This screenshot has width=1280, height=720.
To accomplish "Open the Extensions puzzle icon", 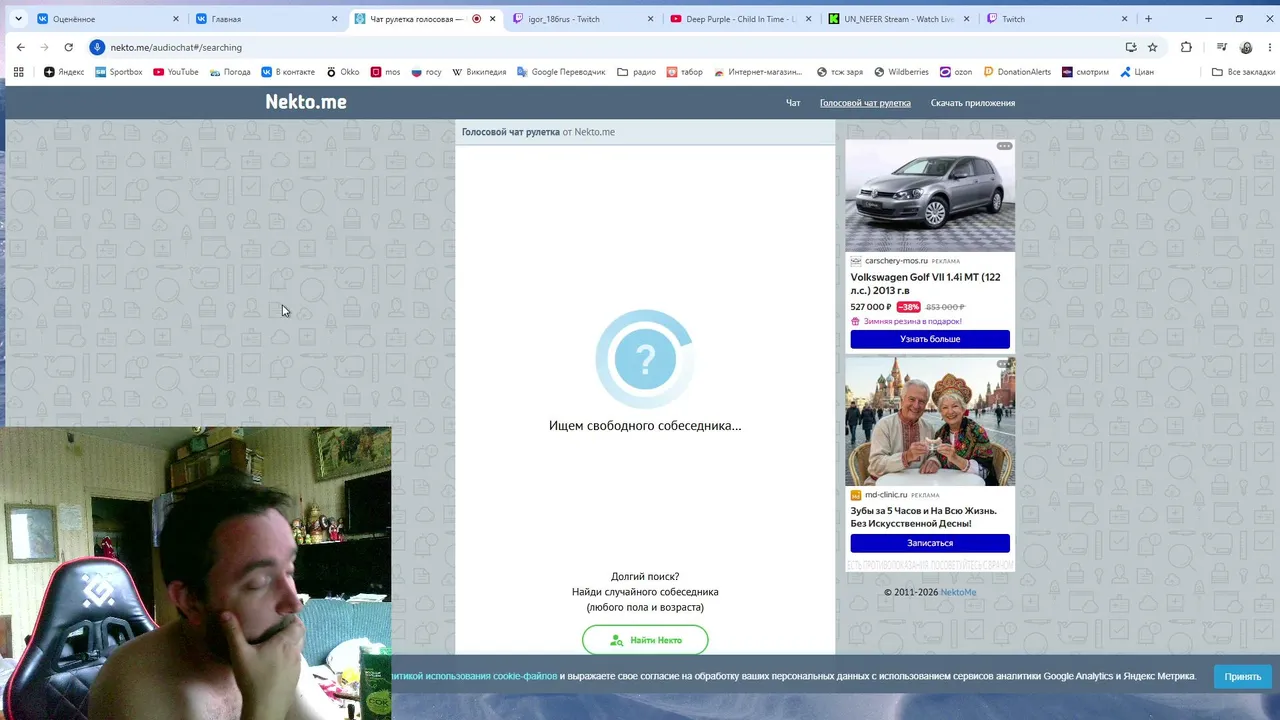I will 1187,47.
